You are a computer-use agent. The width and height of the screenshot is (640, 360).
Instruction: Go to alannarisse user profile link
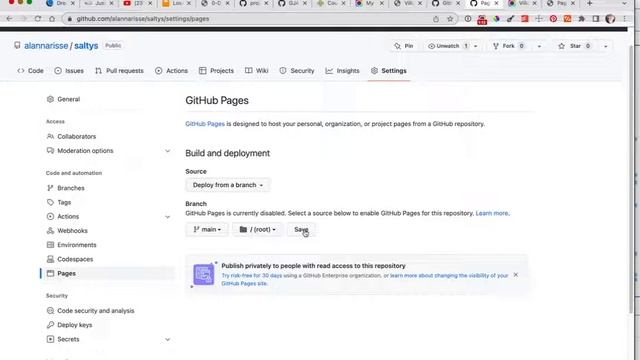[46, 46]
